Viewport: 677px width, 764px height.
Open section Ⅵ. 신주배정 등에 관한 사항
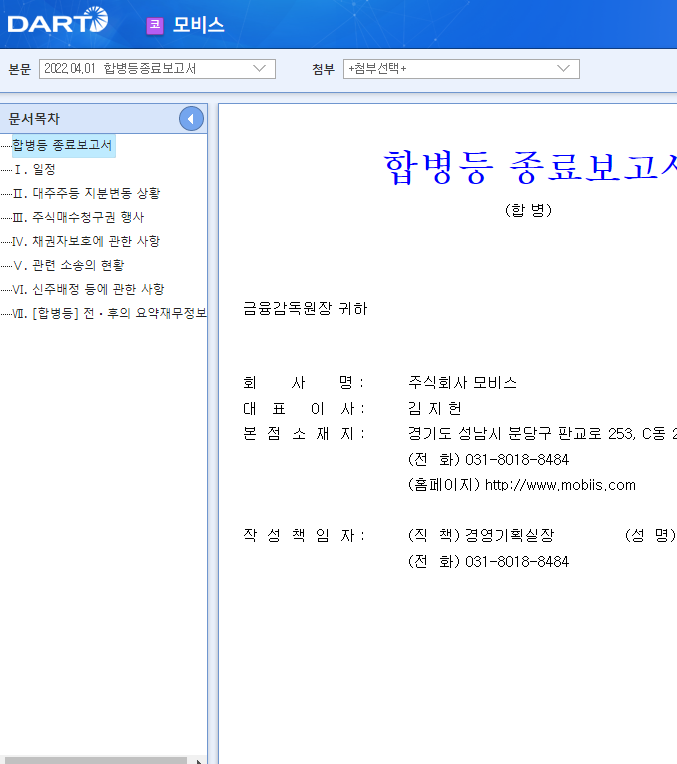[89, 289]
